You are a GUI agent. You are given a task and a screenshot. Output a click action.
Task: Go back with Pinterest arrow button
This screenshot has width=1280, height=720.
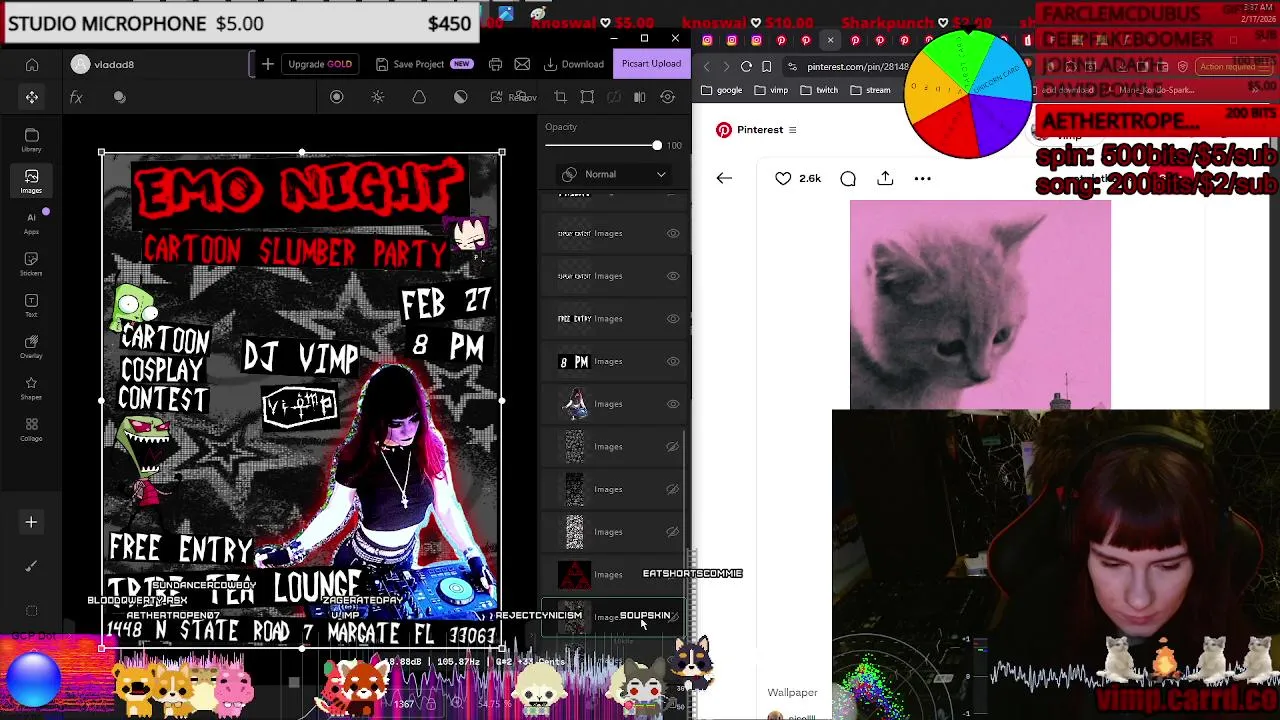(x=724, y=178)
